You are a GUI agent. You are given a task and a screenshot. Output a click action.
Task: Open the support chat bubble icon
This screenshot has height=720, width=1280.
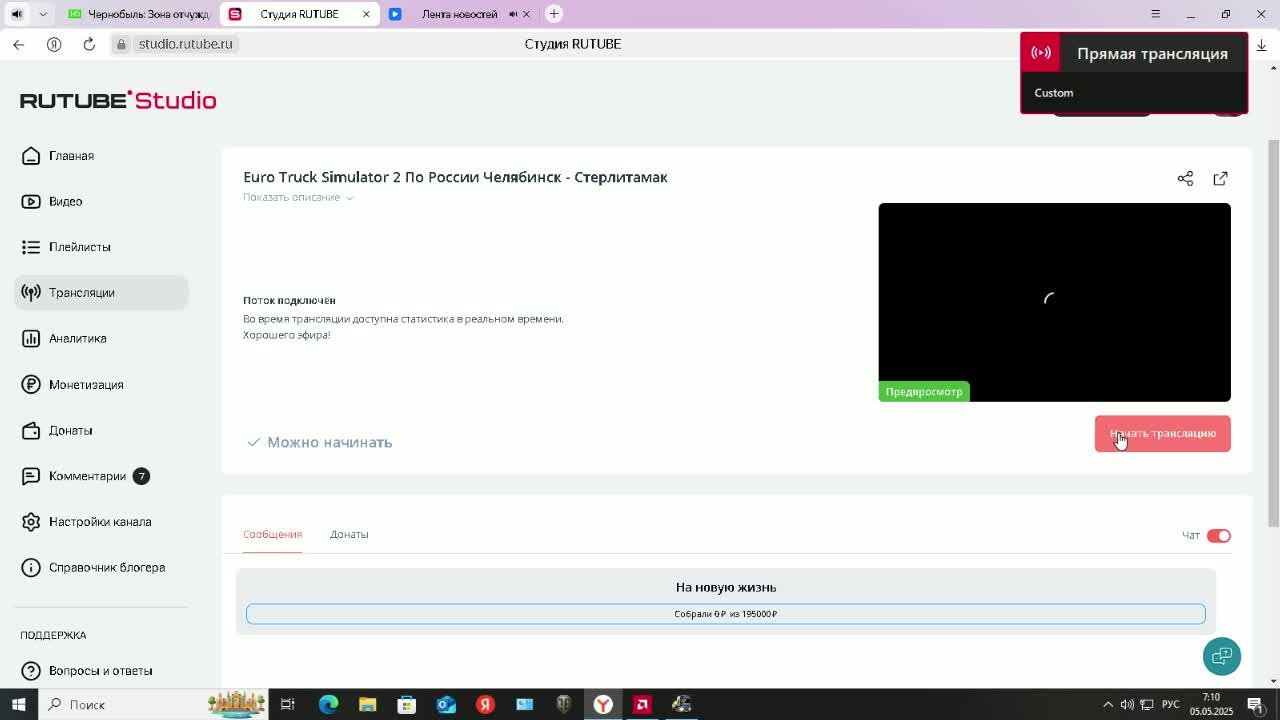click(1222, 656)
